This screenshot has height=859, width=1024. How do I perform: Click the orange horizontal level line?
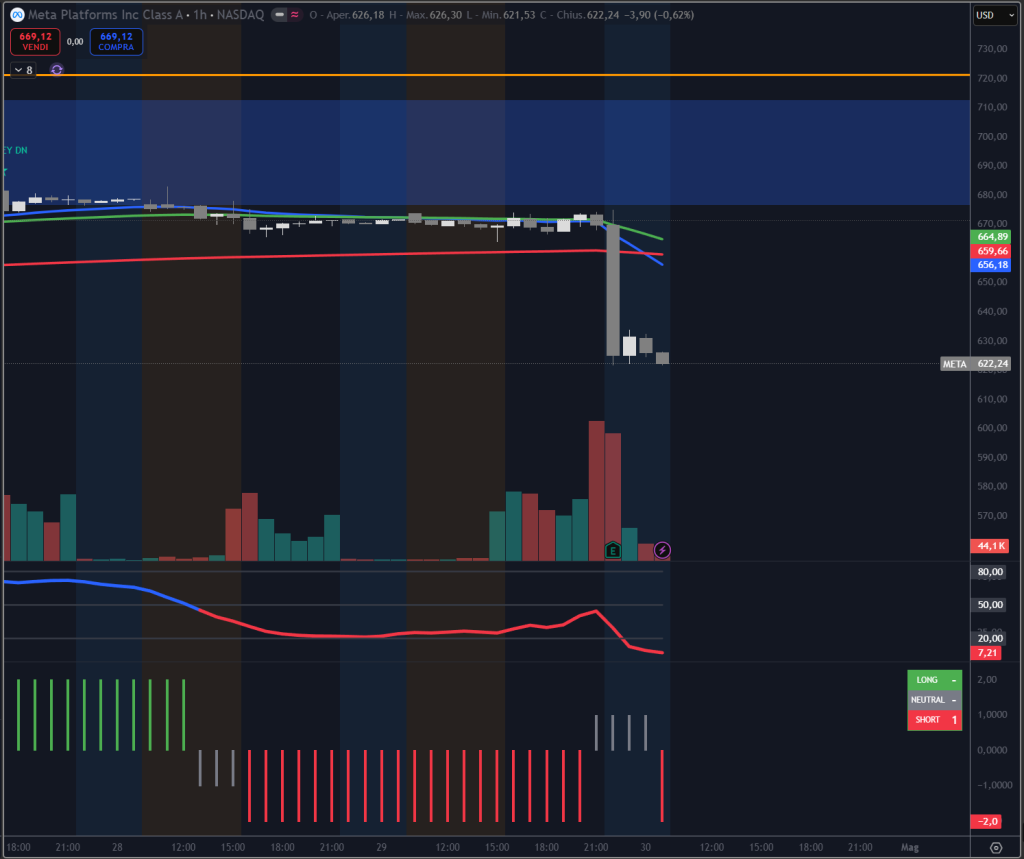(450, 75)
